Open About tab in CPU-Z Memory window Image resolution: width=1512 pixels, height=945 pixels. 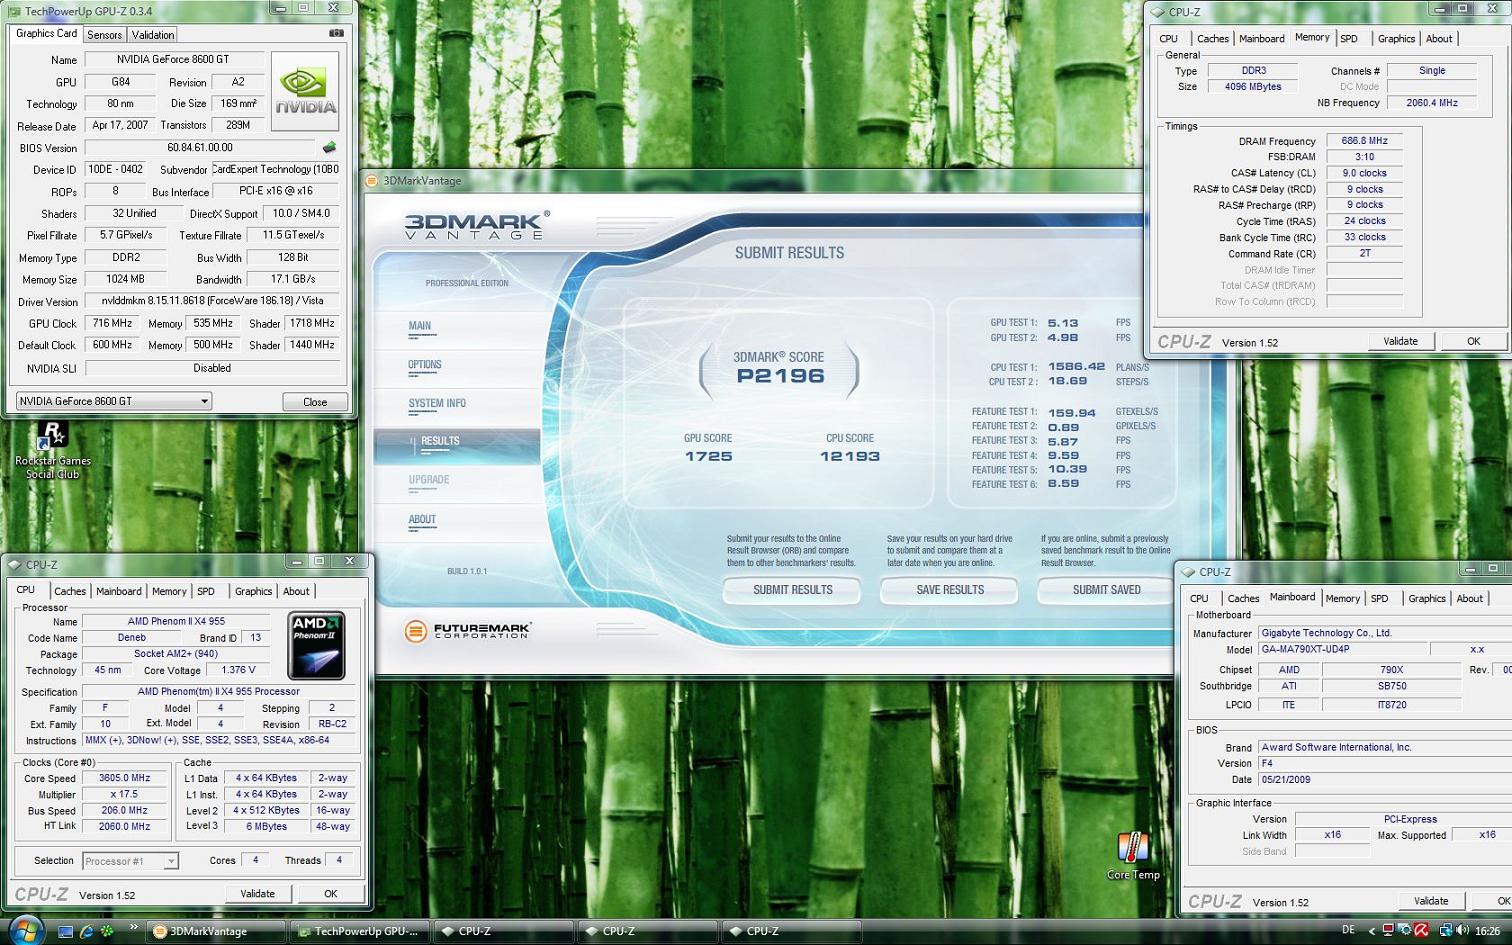1439,39
